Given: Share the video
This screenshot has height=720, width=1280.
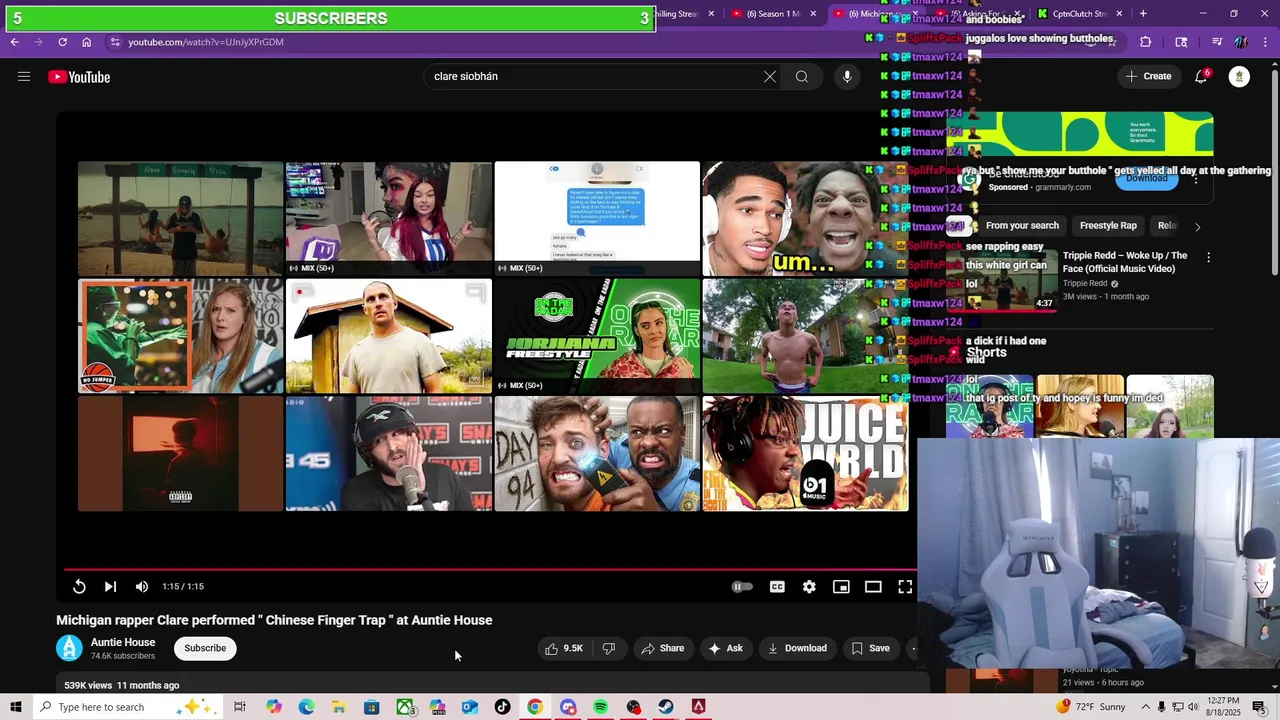Looking at the screenshot, I should pyautogui.click(x=663, y=648).
